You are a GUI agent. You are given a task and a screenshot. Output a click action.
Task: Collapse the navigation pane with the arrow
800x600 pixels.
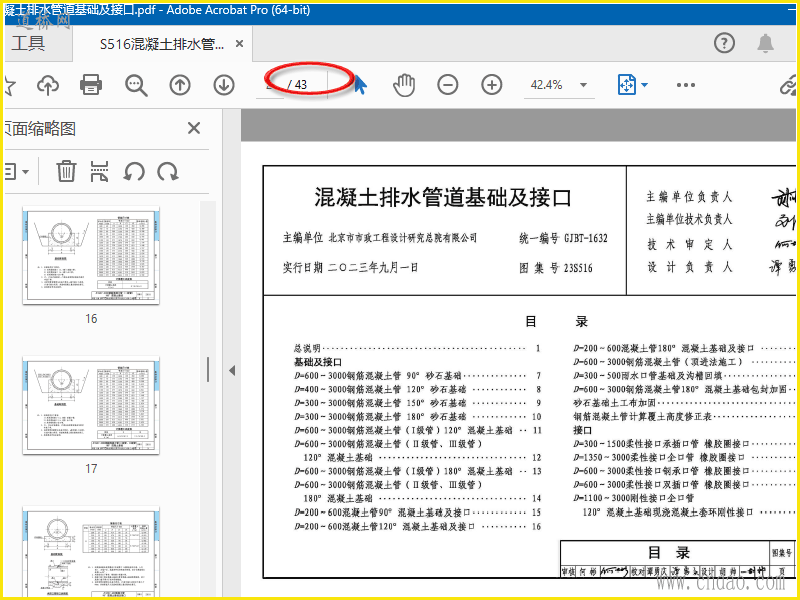(232, 370)
